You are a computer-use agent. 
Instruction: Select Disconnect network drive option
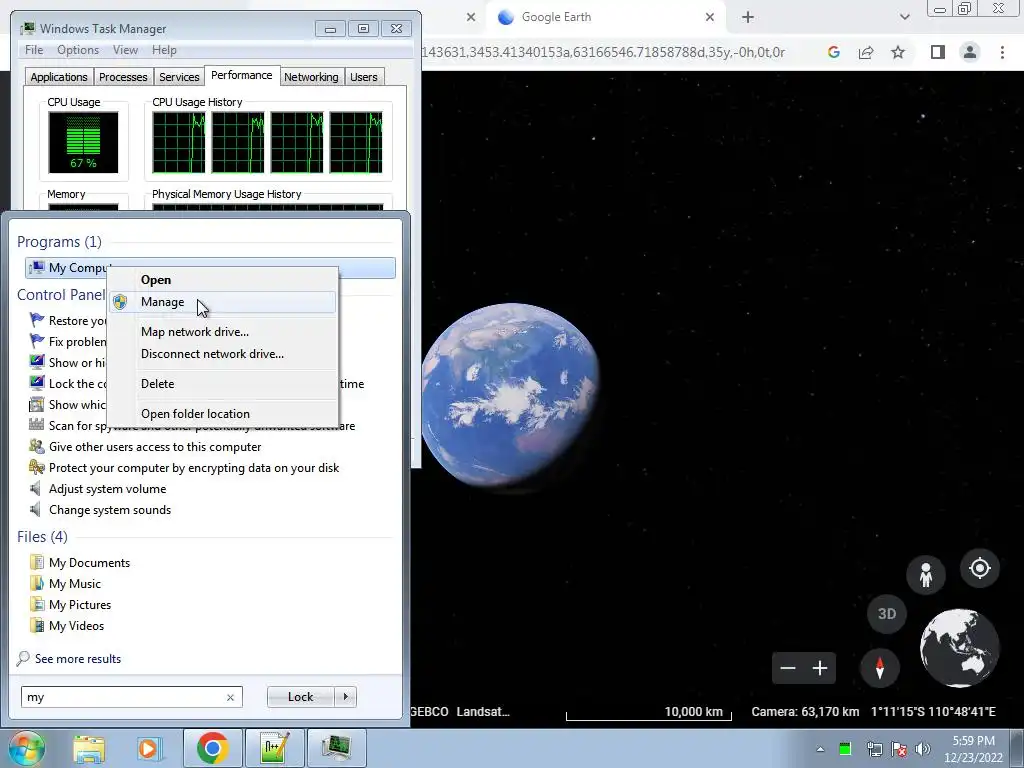coord(223,354)
